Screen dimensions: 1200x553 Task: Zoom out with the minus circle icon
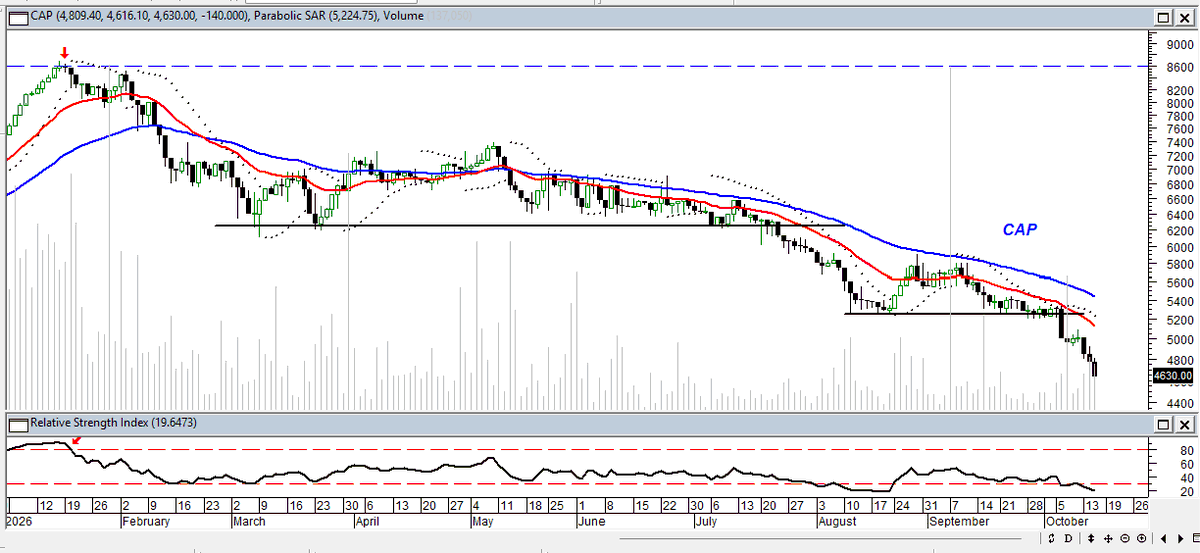click(x=1125, y=538)
